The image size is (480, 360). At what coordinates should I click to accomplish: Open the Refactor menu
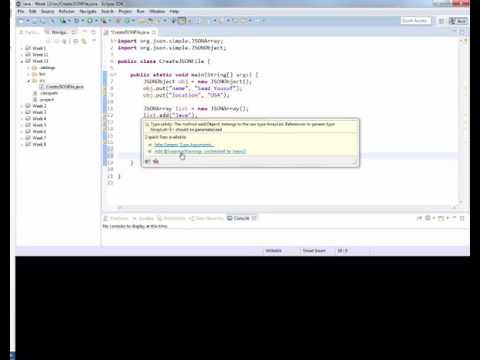point(67,11)
